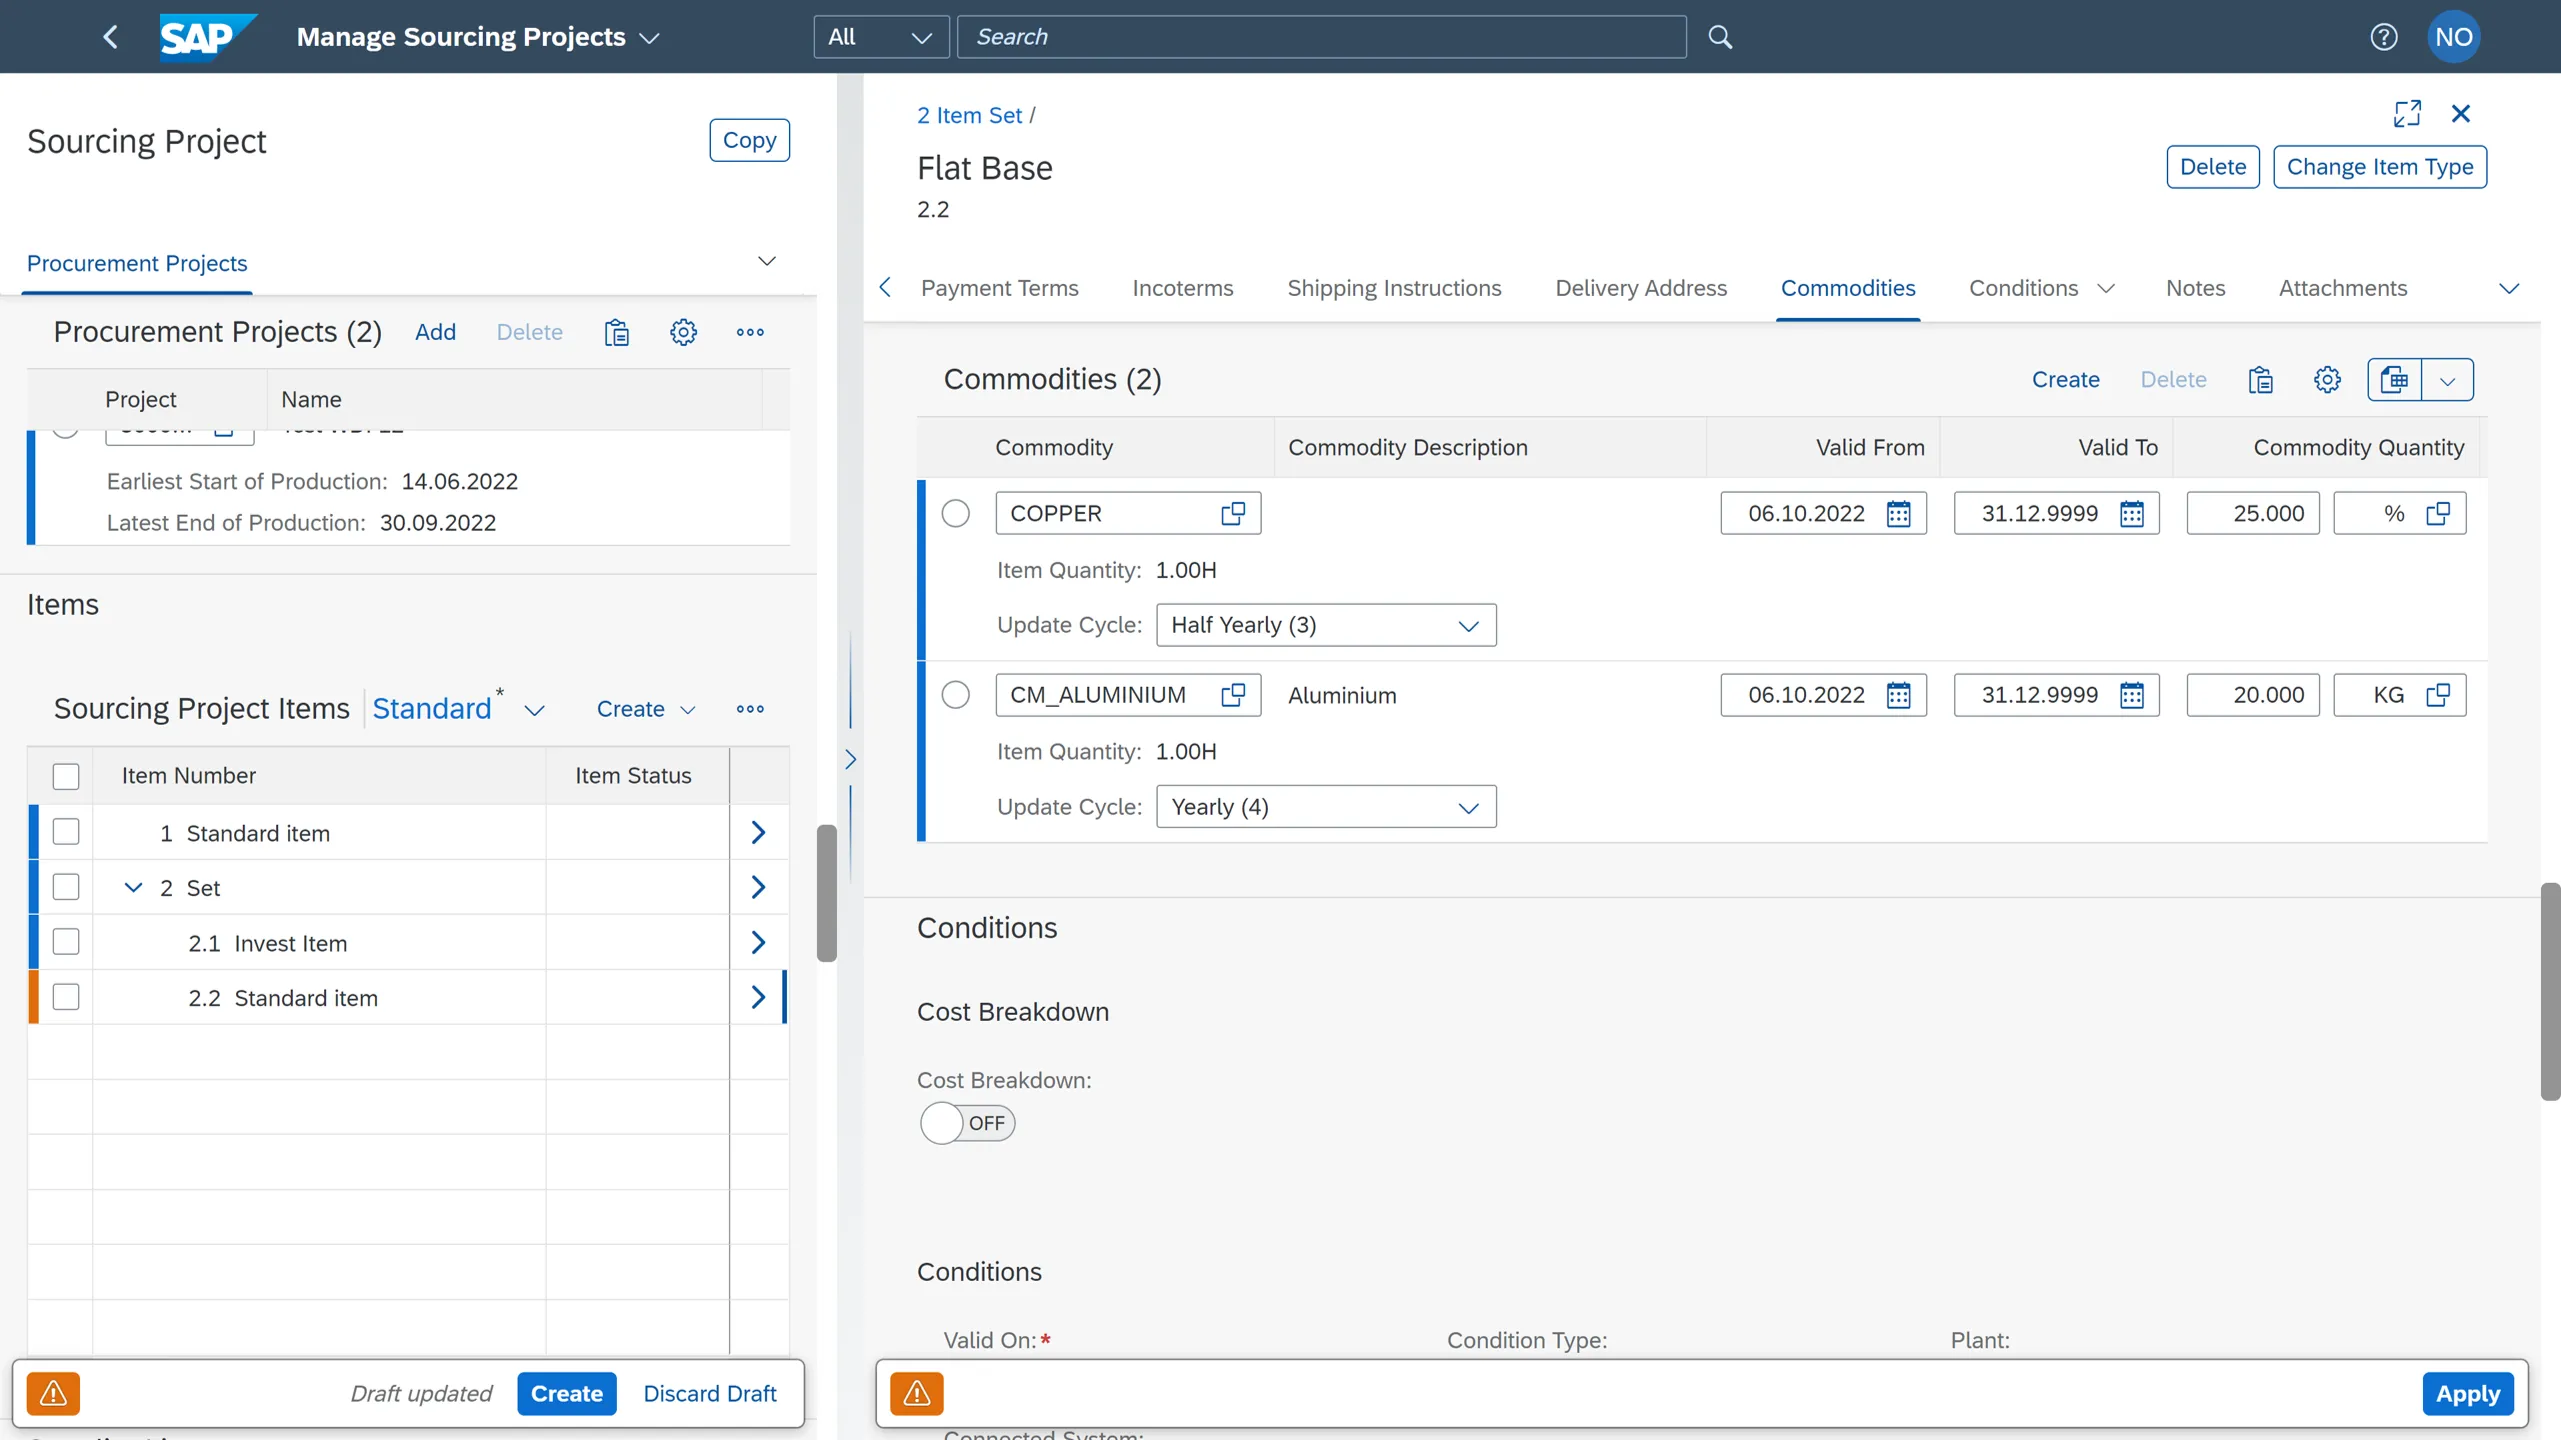Open calendar picker for COPPER Valid From date
Image resolution: width=2561 pixels, height=1440 pixels.
[1898, 513]
